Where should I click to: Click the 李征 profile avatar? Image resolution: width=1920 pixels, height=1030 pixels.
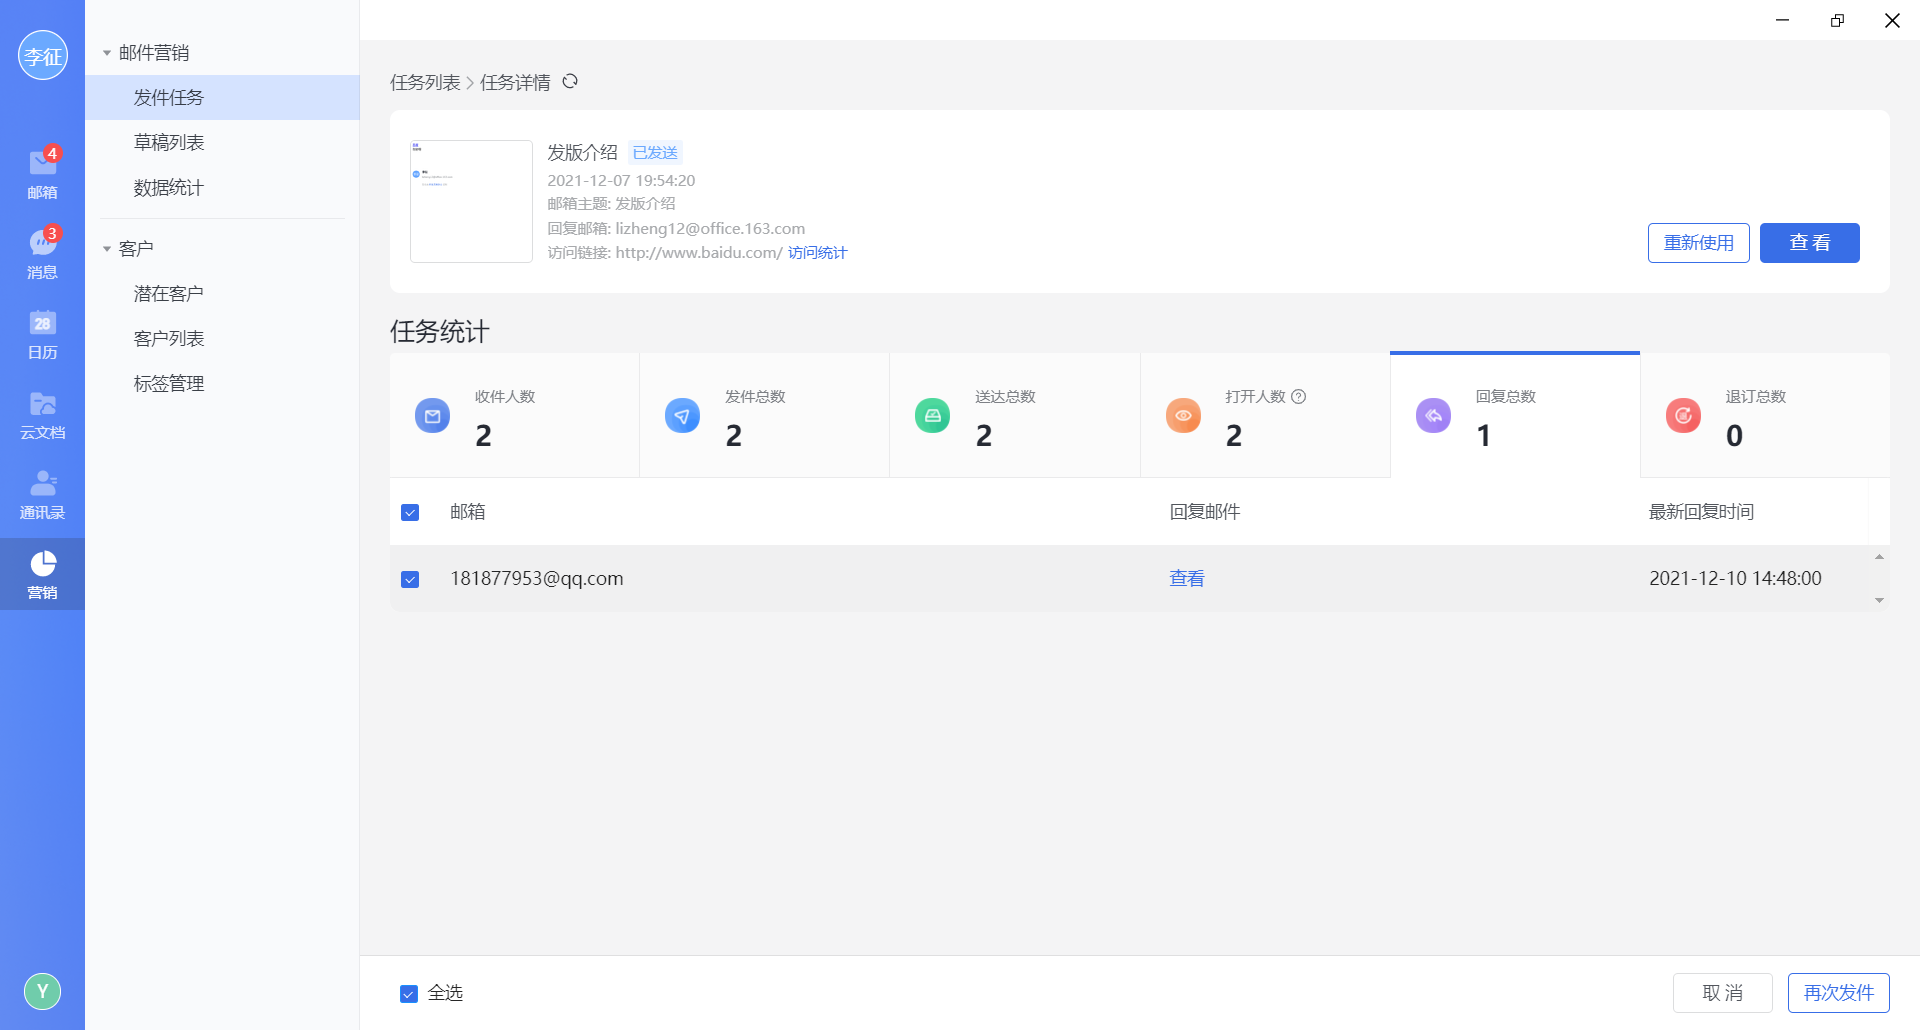tap(42, 56)
